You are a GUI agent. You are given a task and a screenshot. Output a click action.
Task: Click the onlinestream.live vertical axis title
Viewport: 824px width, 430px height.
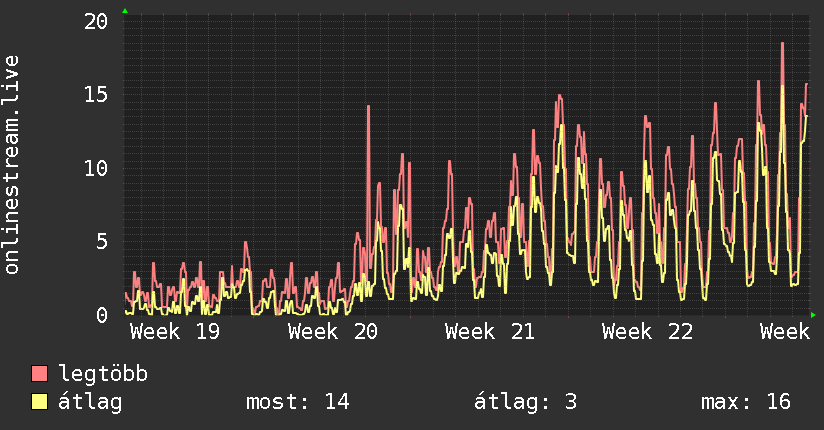[12, 165]
